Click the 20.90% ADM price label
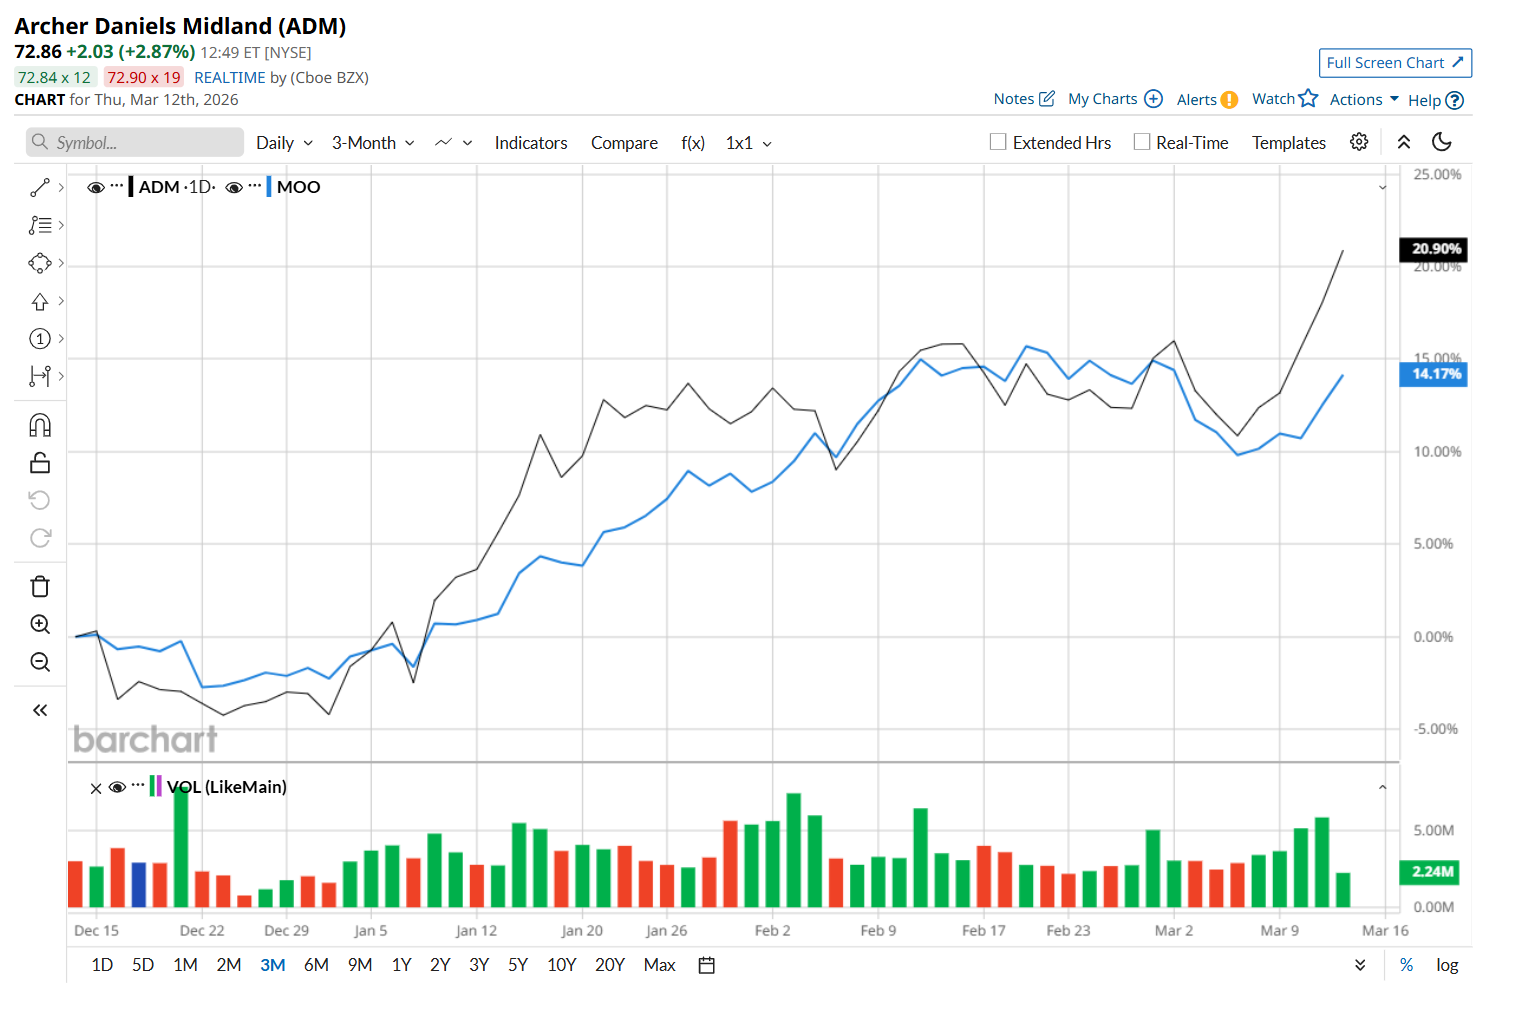Image resolution: width=1532 pixels, height=1009 pixels. [1433, 249]
